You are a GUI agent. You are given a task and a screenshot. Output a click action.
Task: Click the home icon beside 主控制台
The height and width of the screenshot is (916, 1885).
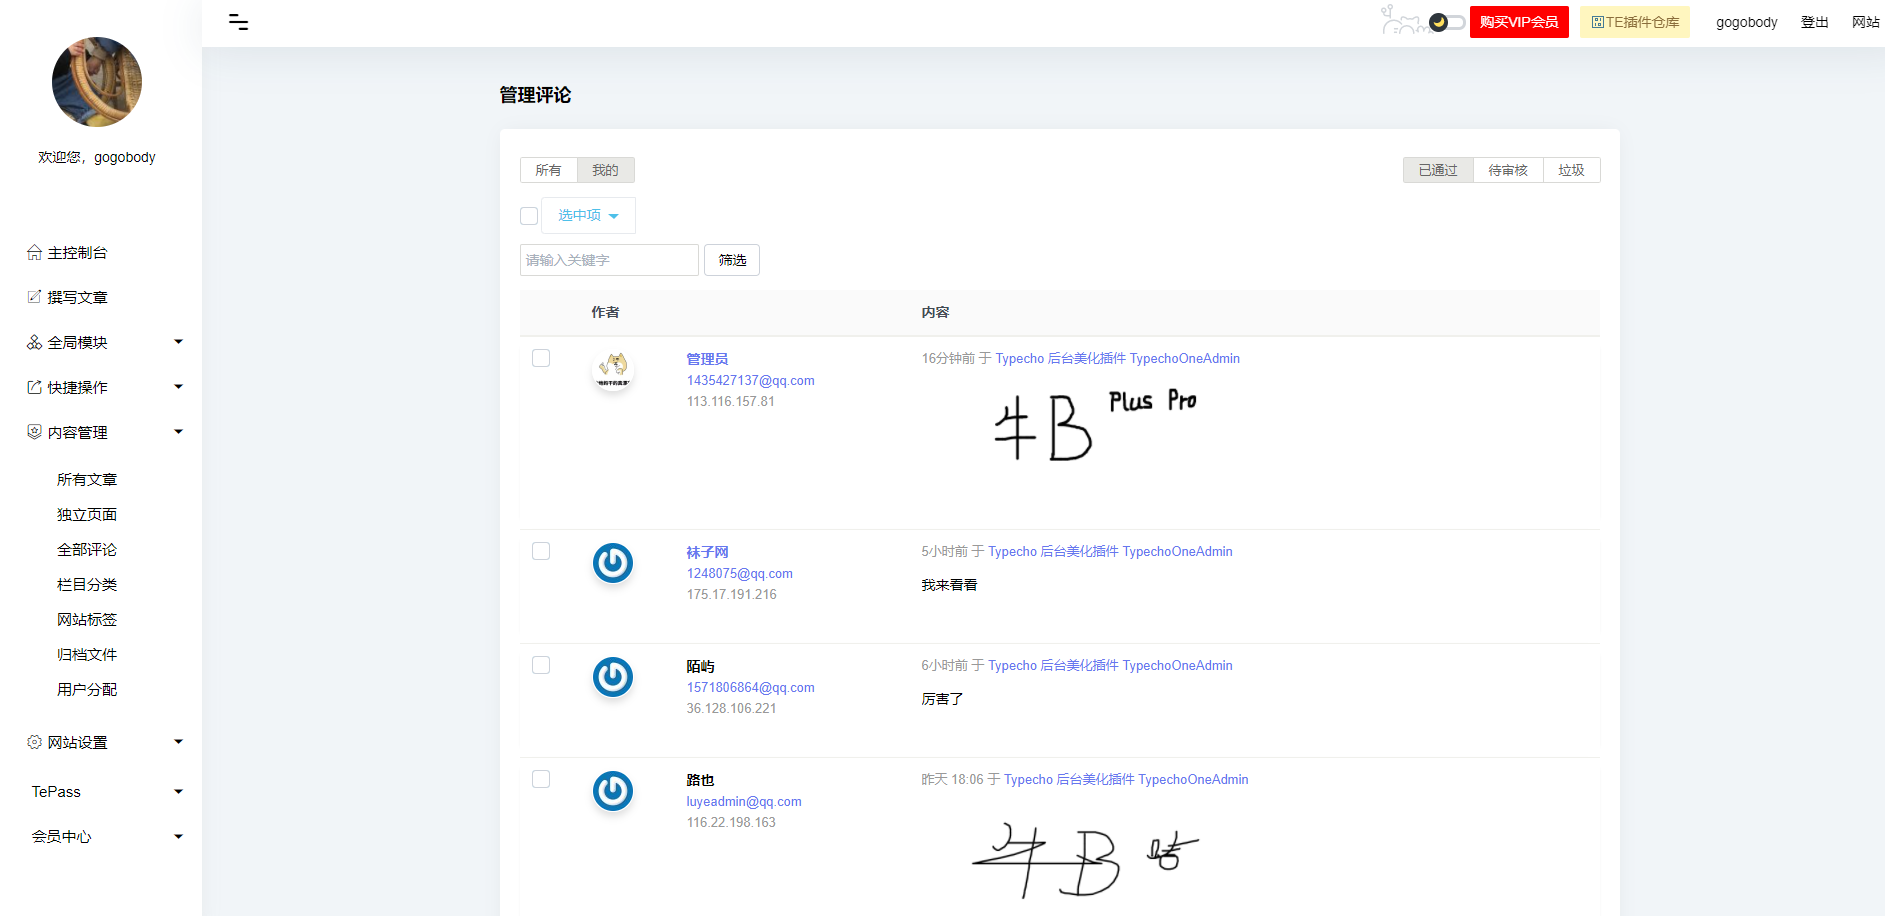pos(34,253)
